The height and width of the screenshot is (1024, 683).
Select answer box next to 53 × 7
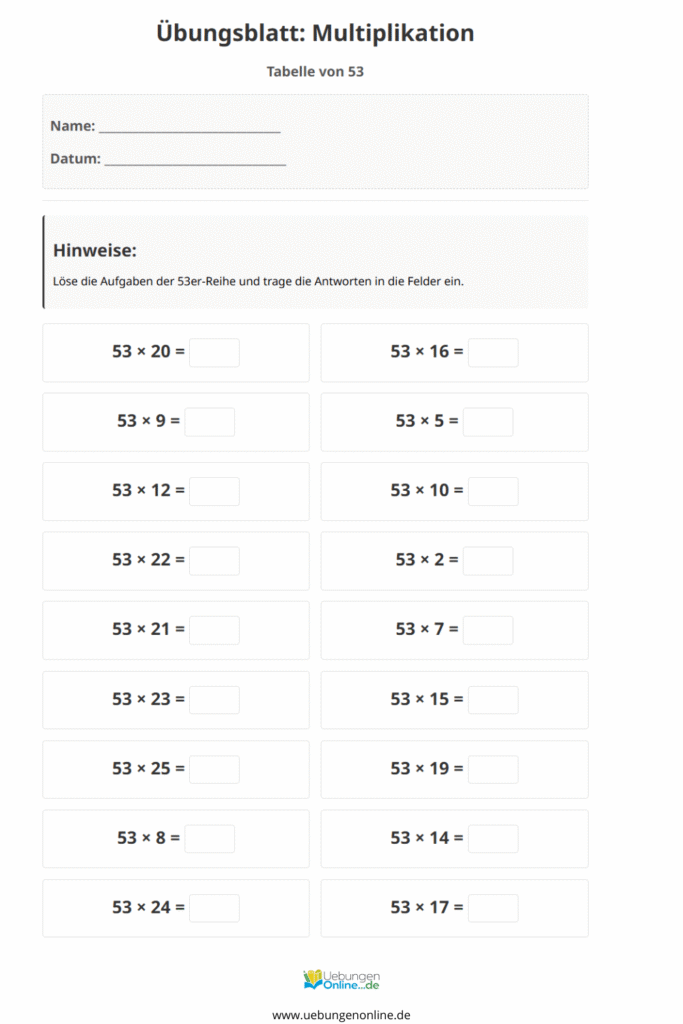(x=488, y=630)
